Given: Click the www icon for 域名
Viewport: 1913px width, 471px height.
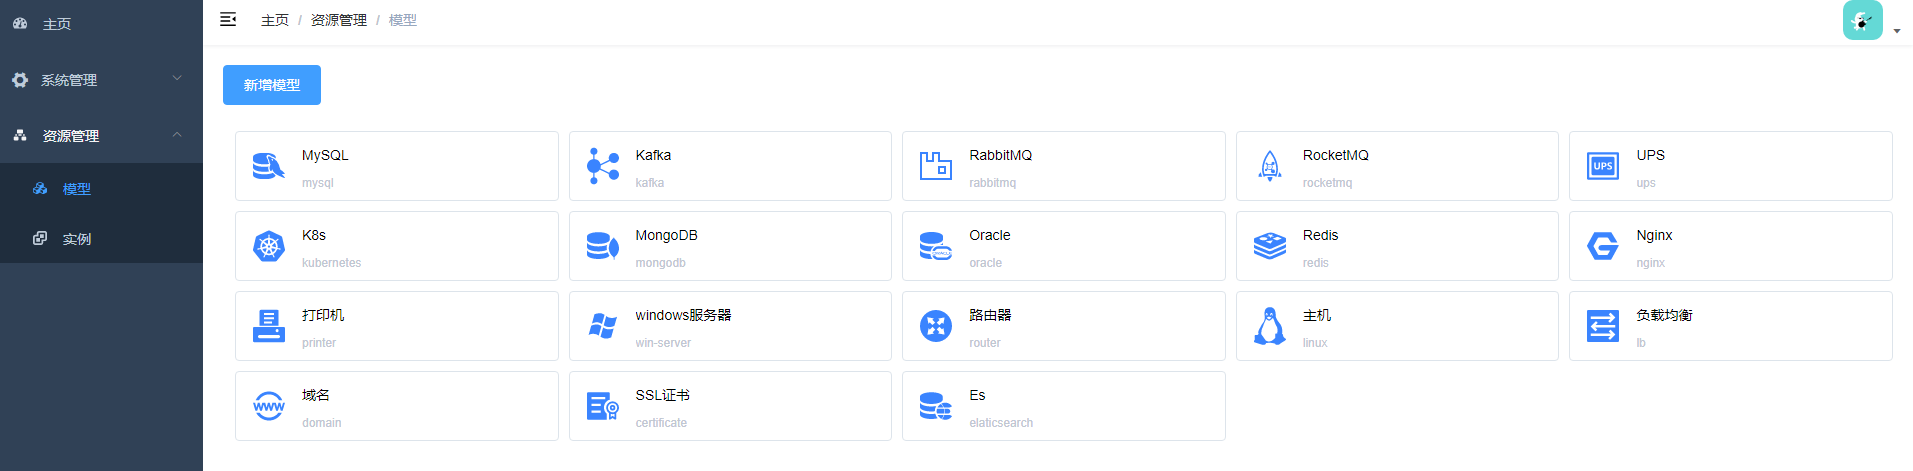Looking at the screenshot, I should [269, 406].
